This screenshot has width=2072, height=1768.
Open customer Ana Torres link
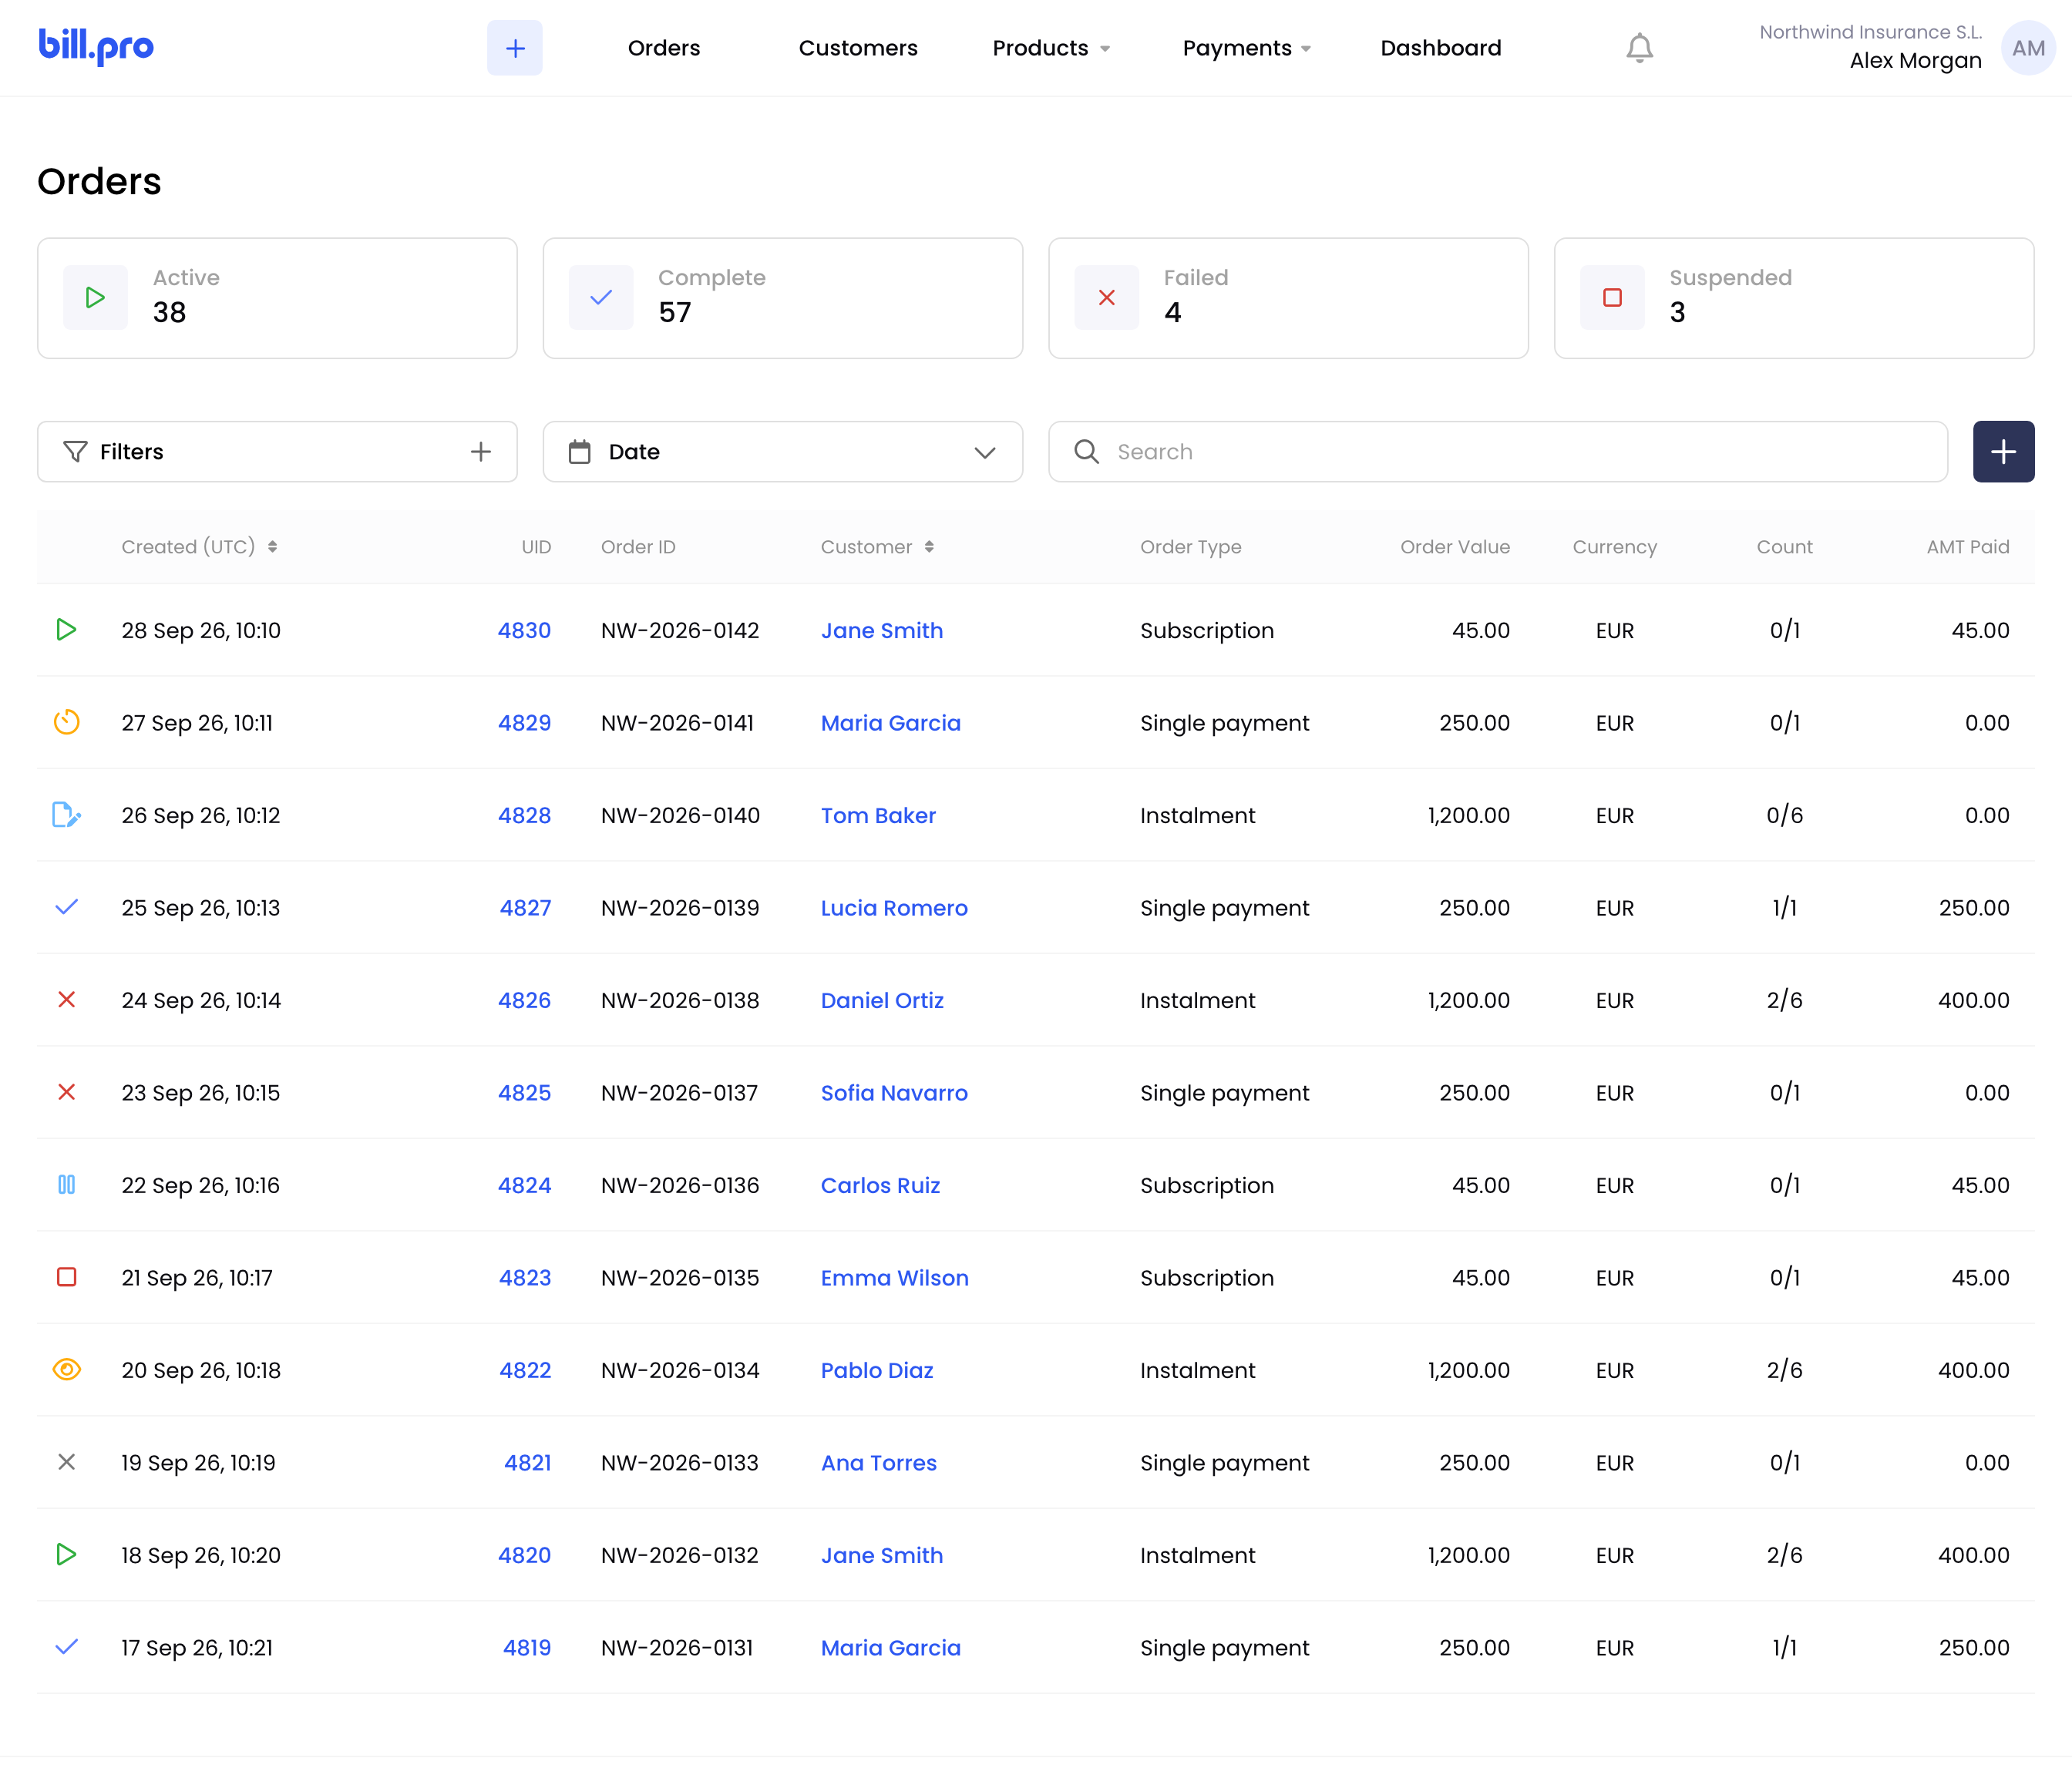click(878, 1462)
